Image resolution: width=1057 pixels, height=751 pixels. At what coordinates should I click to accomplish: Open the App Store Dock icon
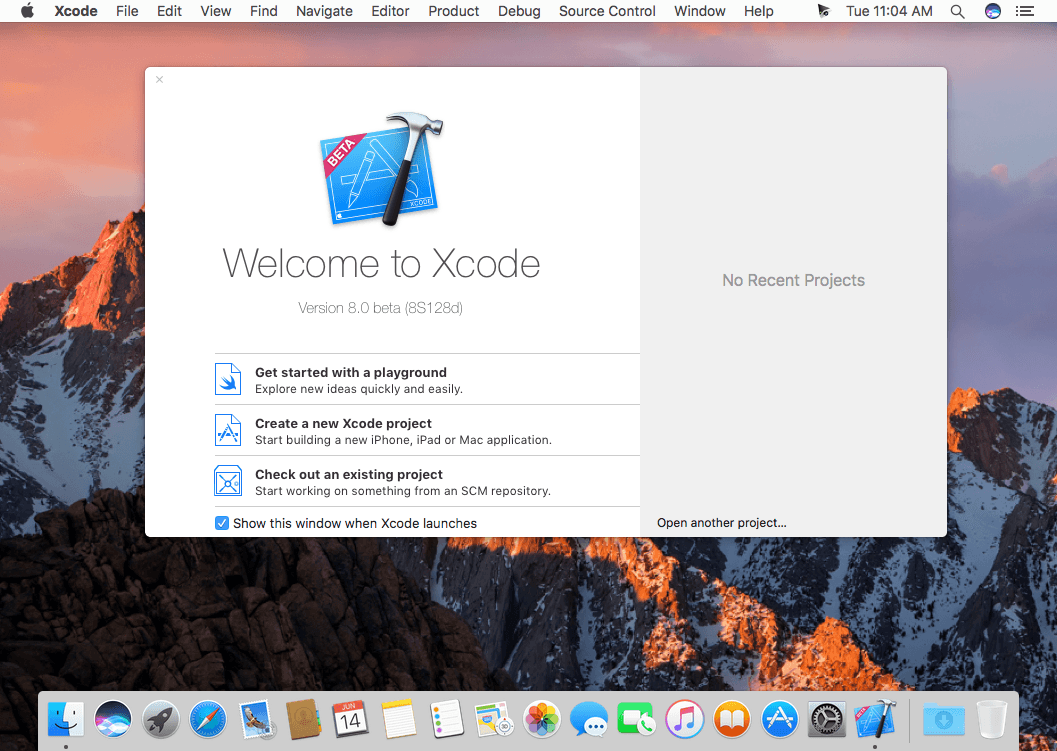(x=779, y=719)
